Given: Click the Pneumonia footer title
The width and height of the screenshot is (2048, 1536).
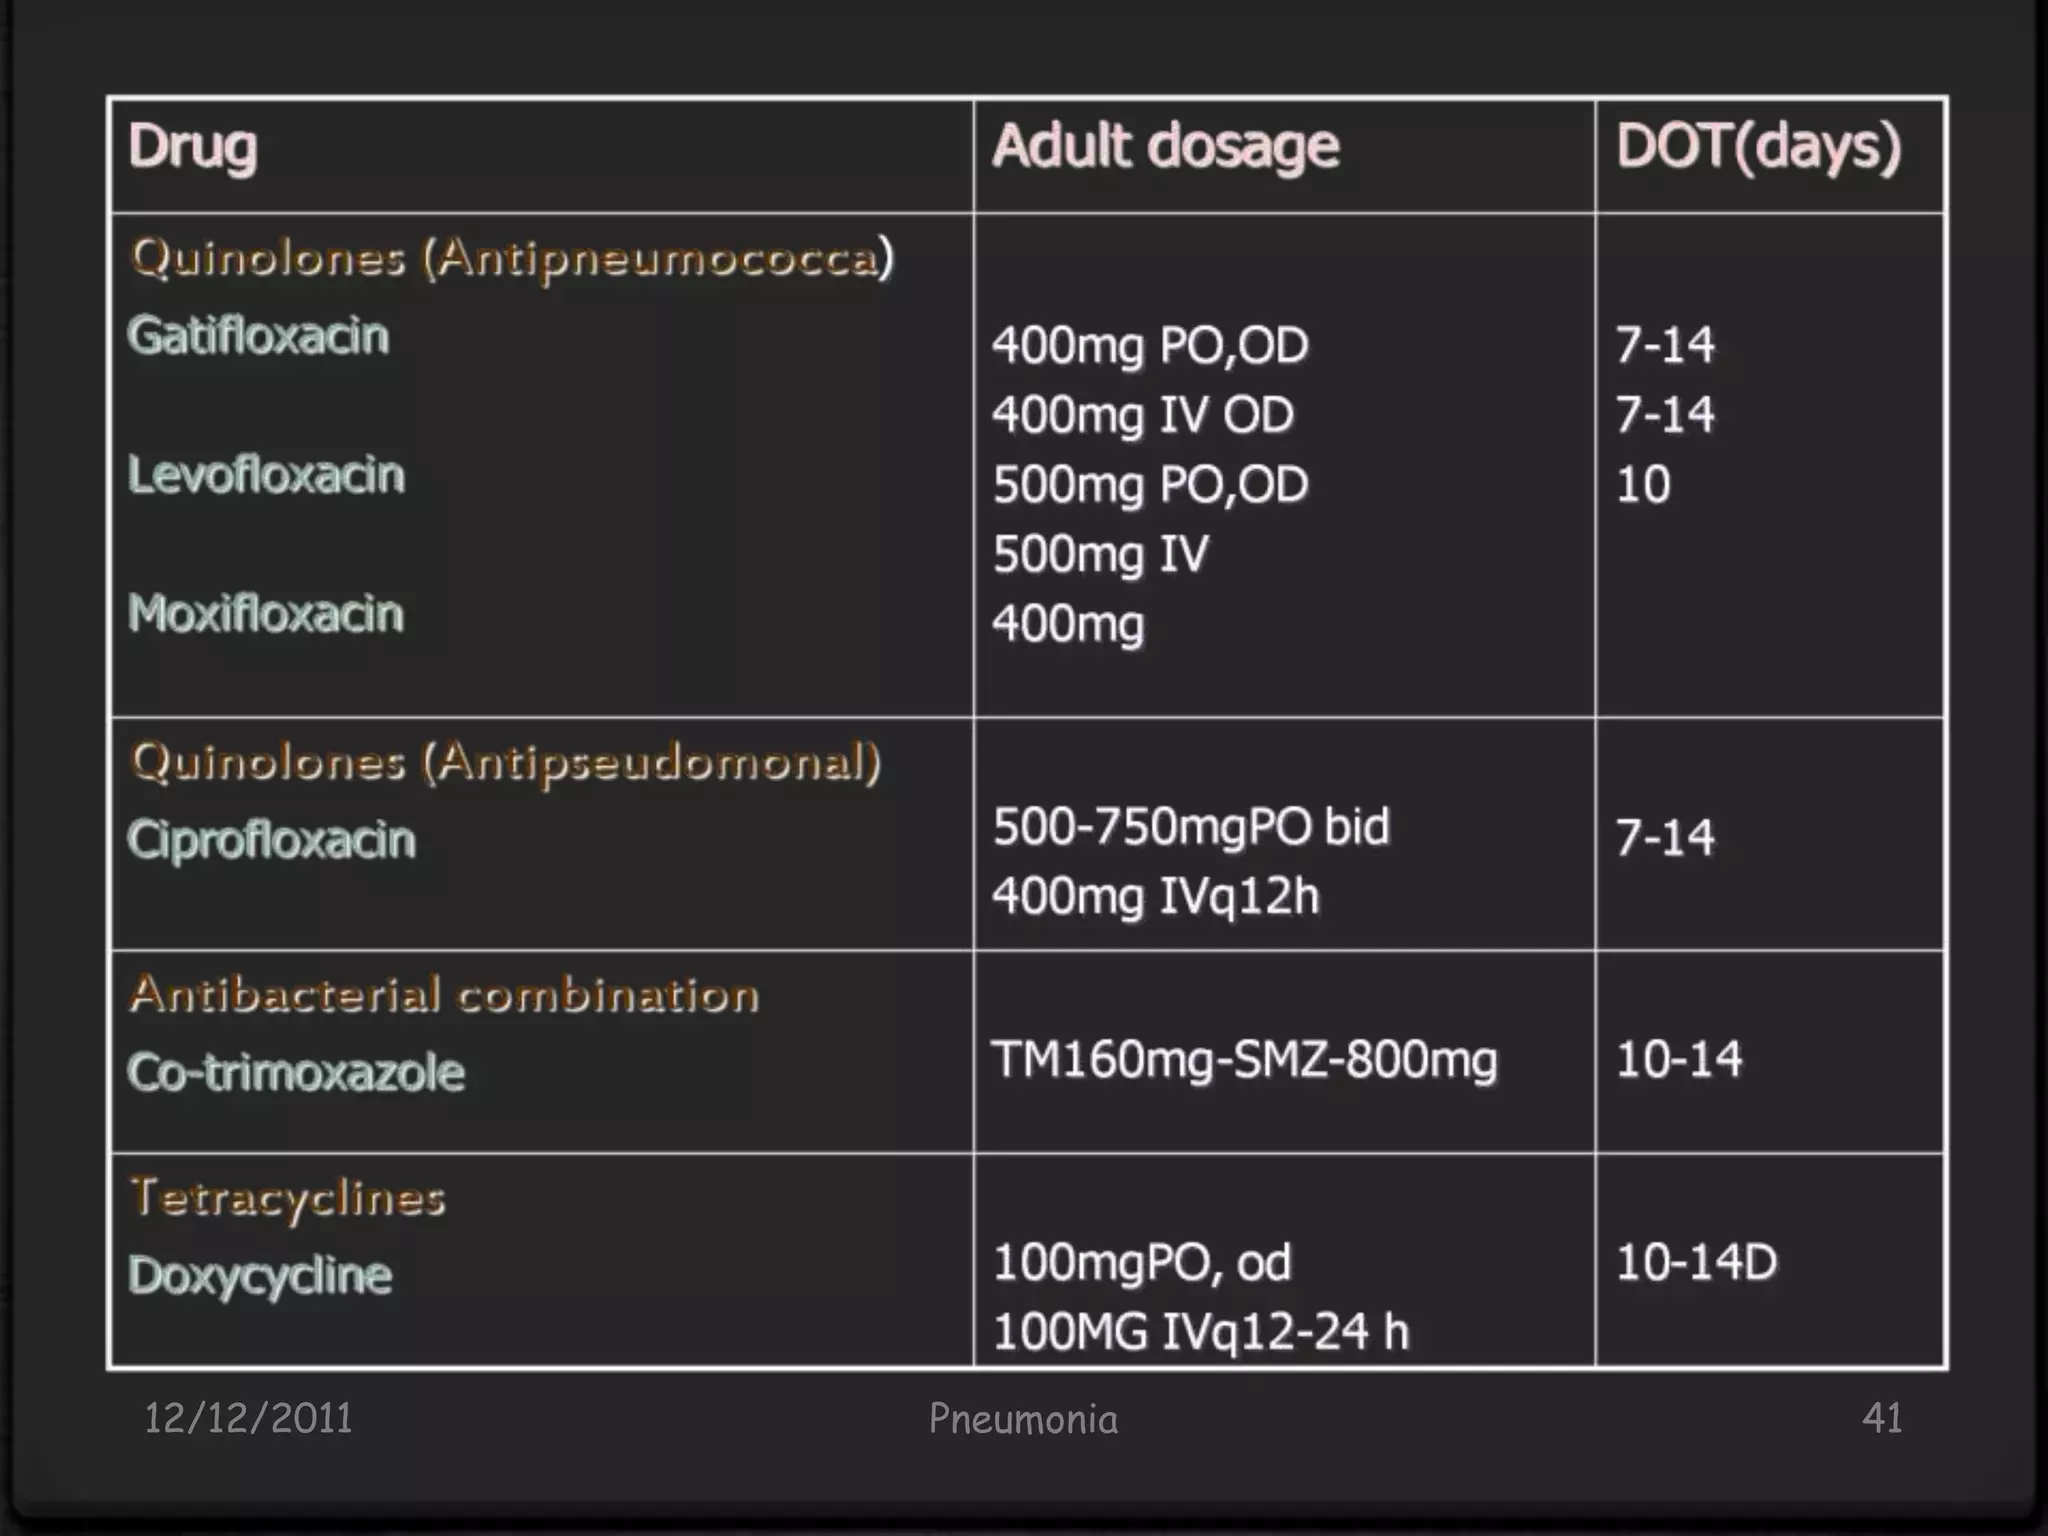Looking at the screenshot, I should [1023, 1419].
